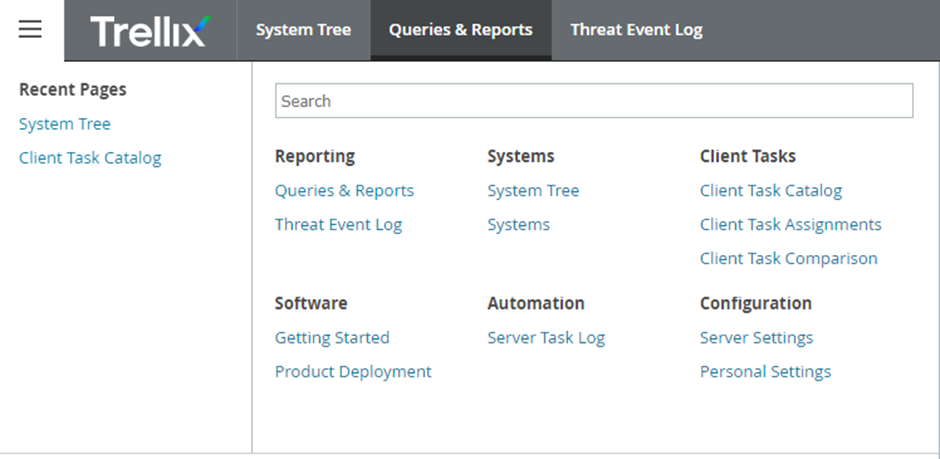Open Client Task Comparison page
940x459 pixels.
click(x=788, y=259)
